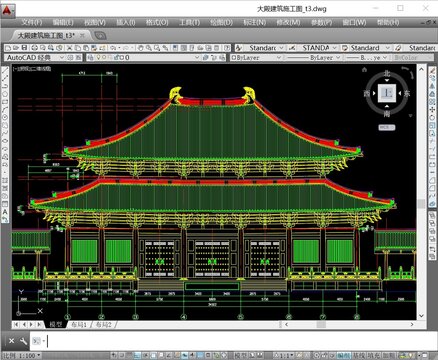Open the AutoCAD 经典 workspace dropdown
This screenshot has width=438, height=360.
click(x=34, y=58)
